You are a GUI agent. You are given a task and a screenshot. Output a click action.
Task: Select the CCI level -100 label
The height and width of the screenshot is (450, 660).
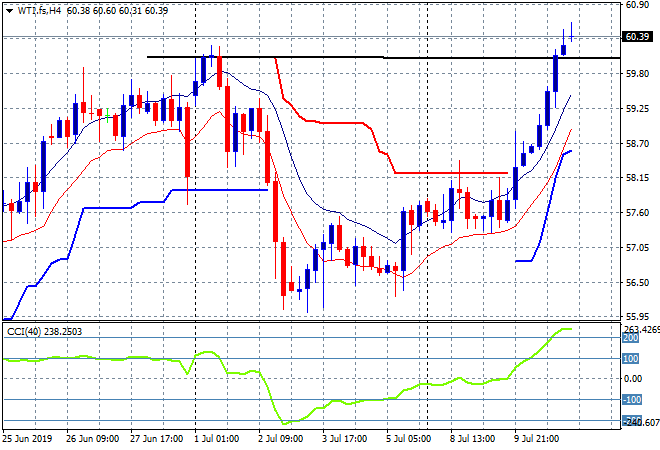(x=632, y=399)
